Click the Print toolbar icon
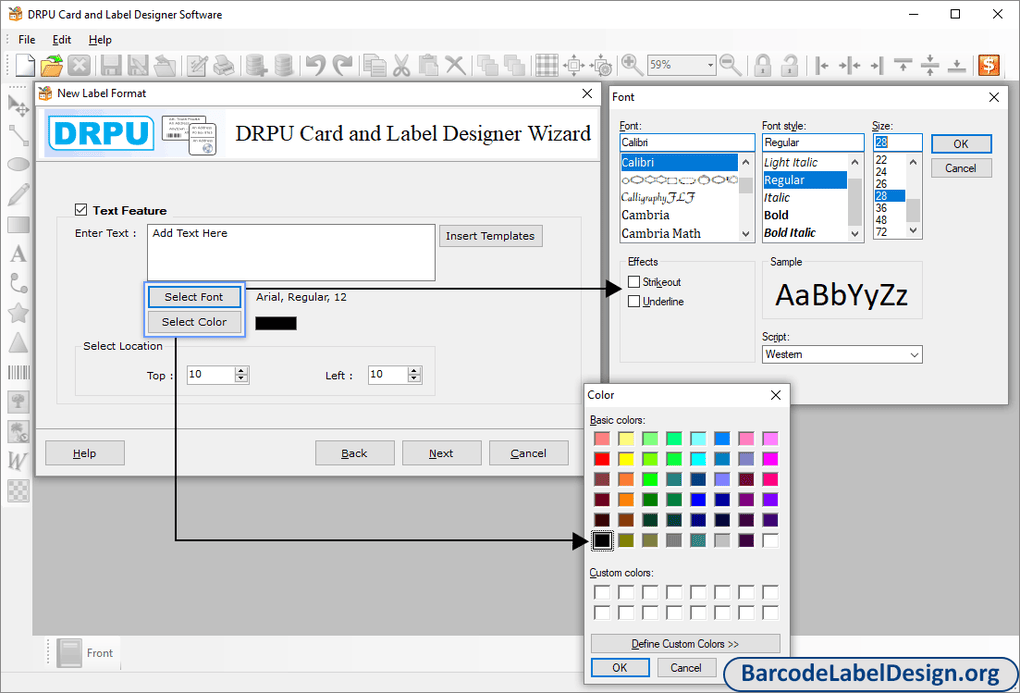Screen dimensions: 1020x693 pos(224,65)
